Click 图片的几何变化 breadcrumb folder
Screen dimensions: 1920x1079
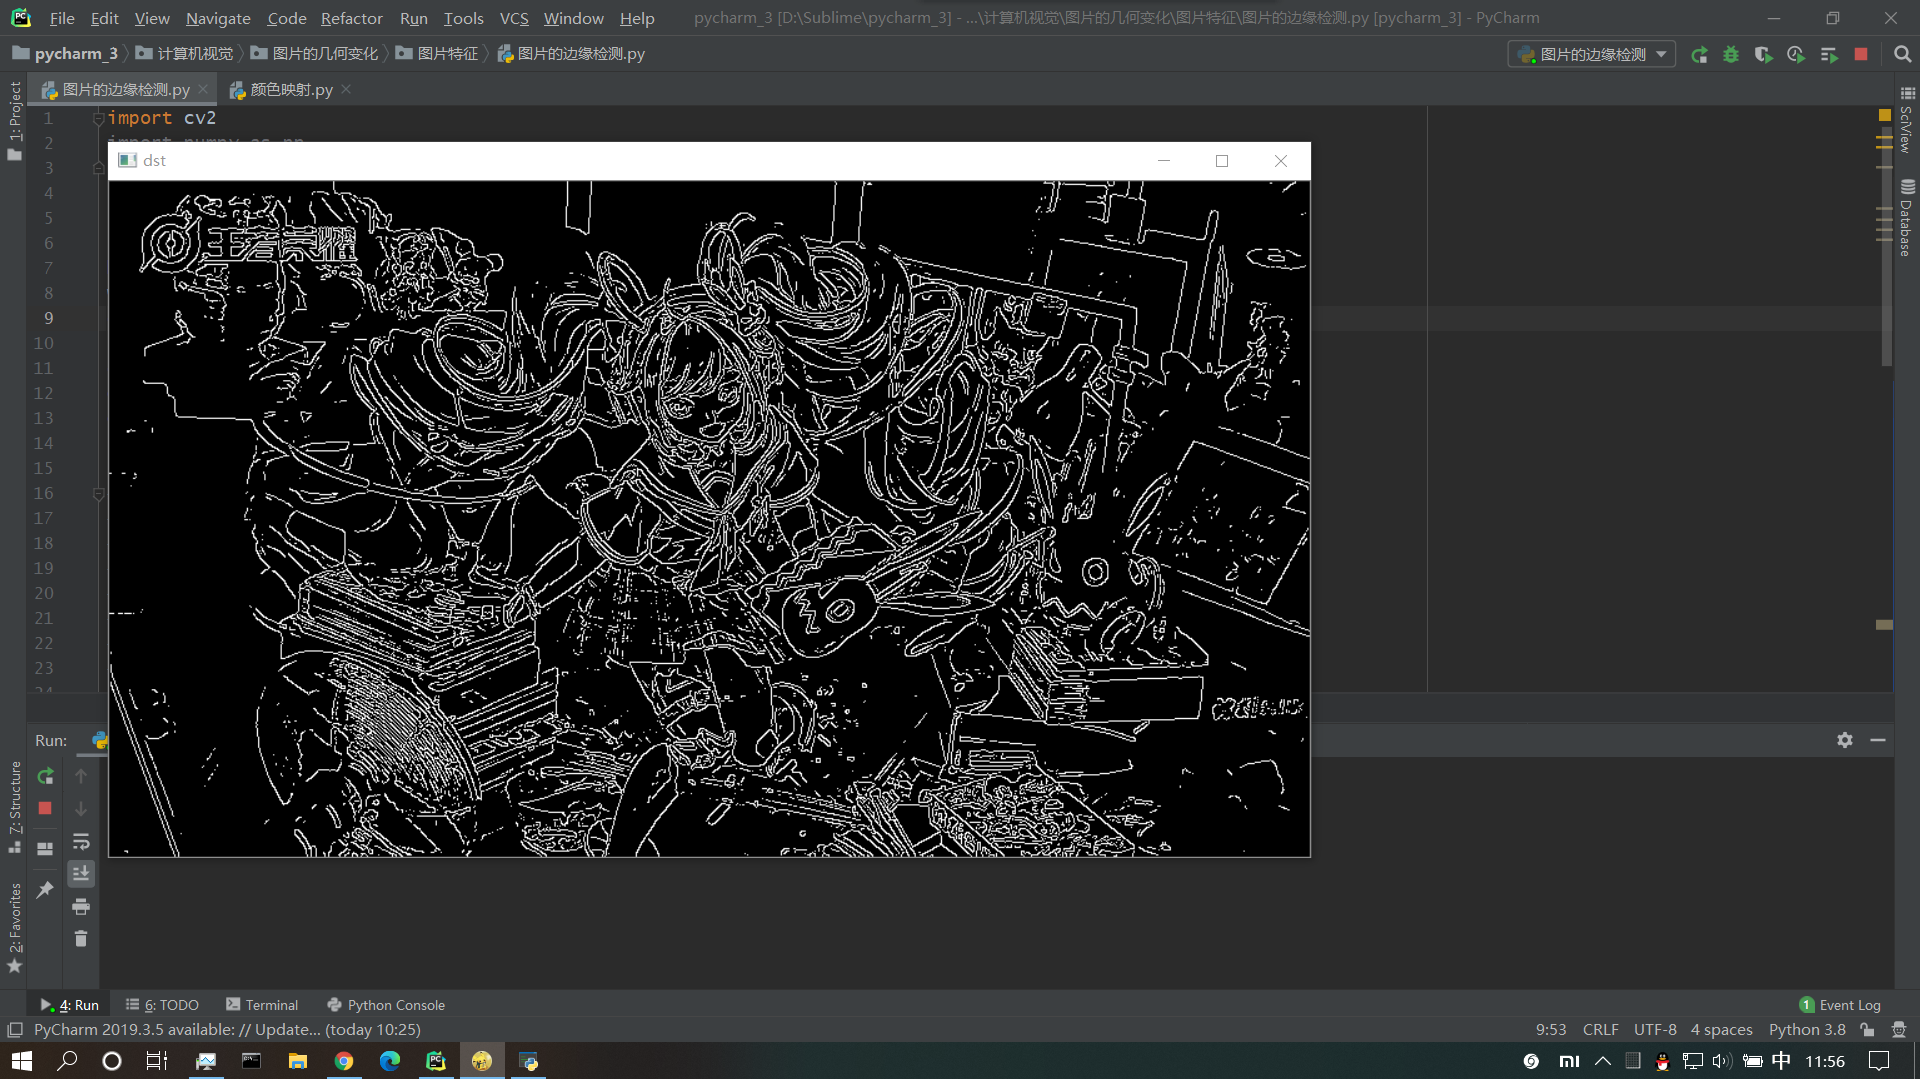tap(315, 54)
